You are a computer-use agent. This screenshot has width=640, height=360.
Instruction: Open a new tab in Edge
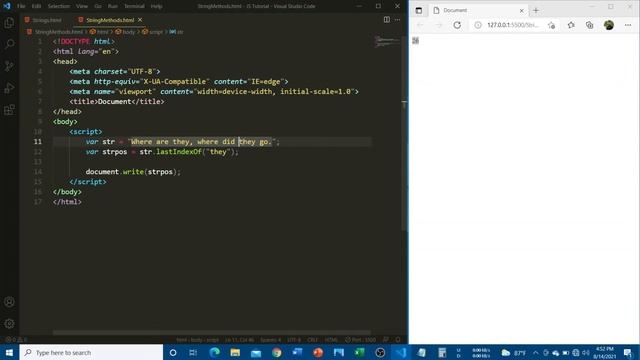coord(536,10)
